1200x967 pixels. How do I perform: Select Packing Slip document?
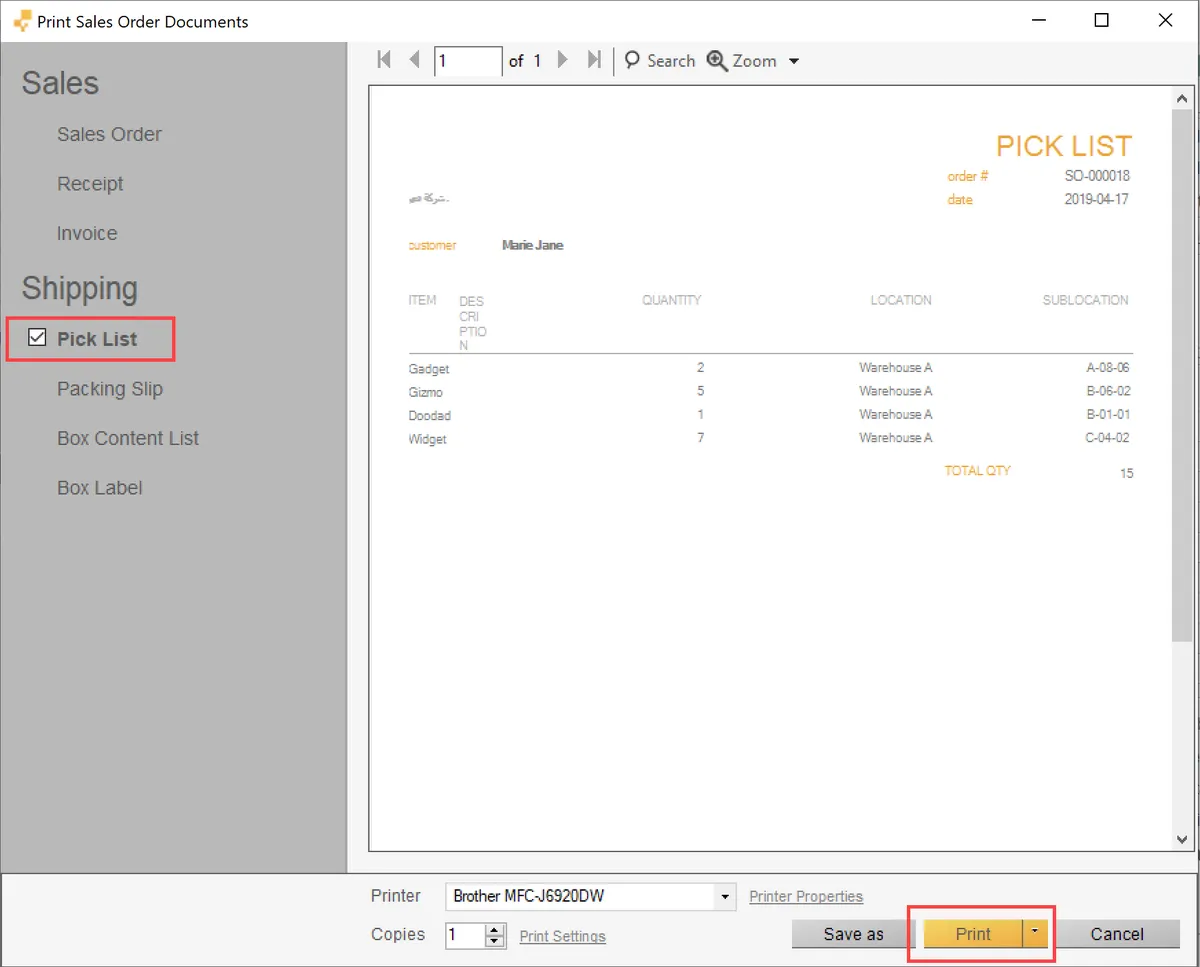(109, 389)
